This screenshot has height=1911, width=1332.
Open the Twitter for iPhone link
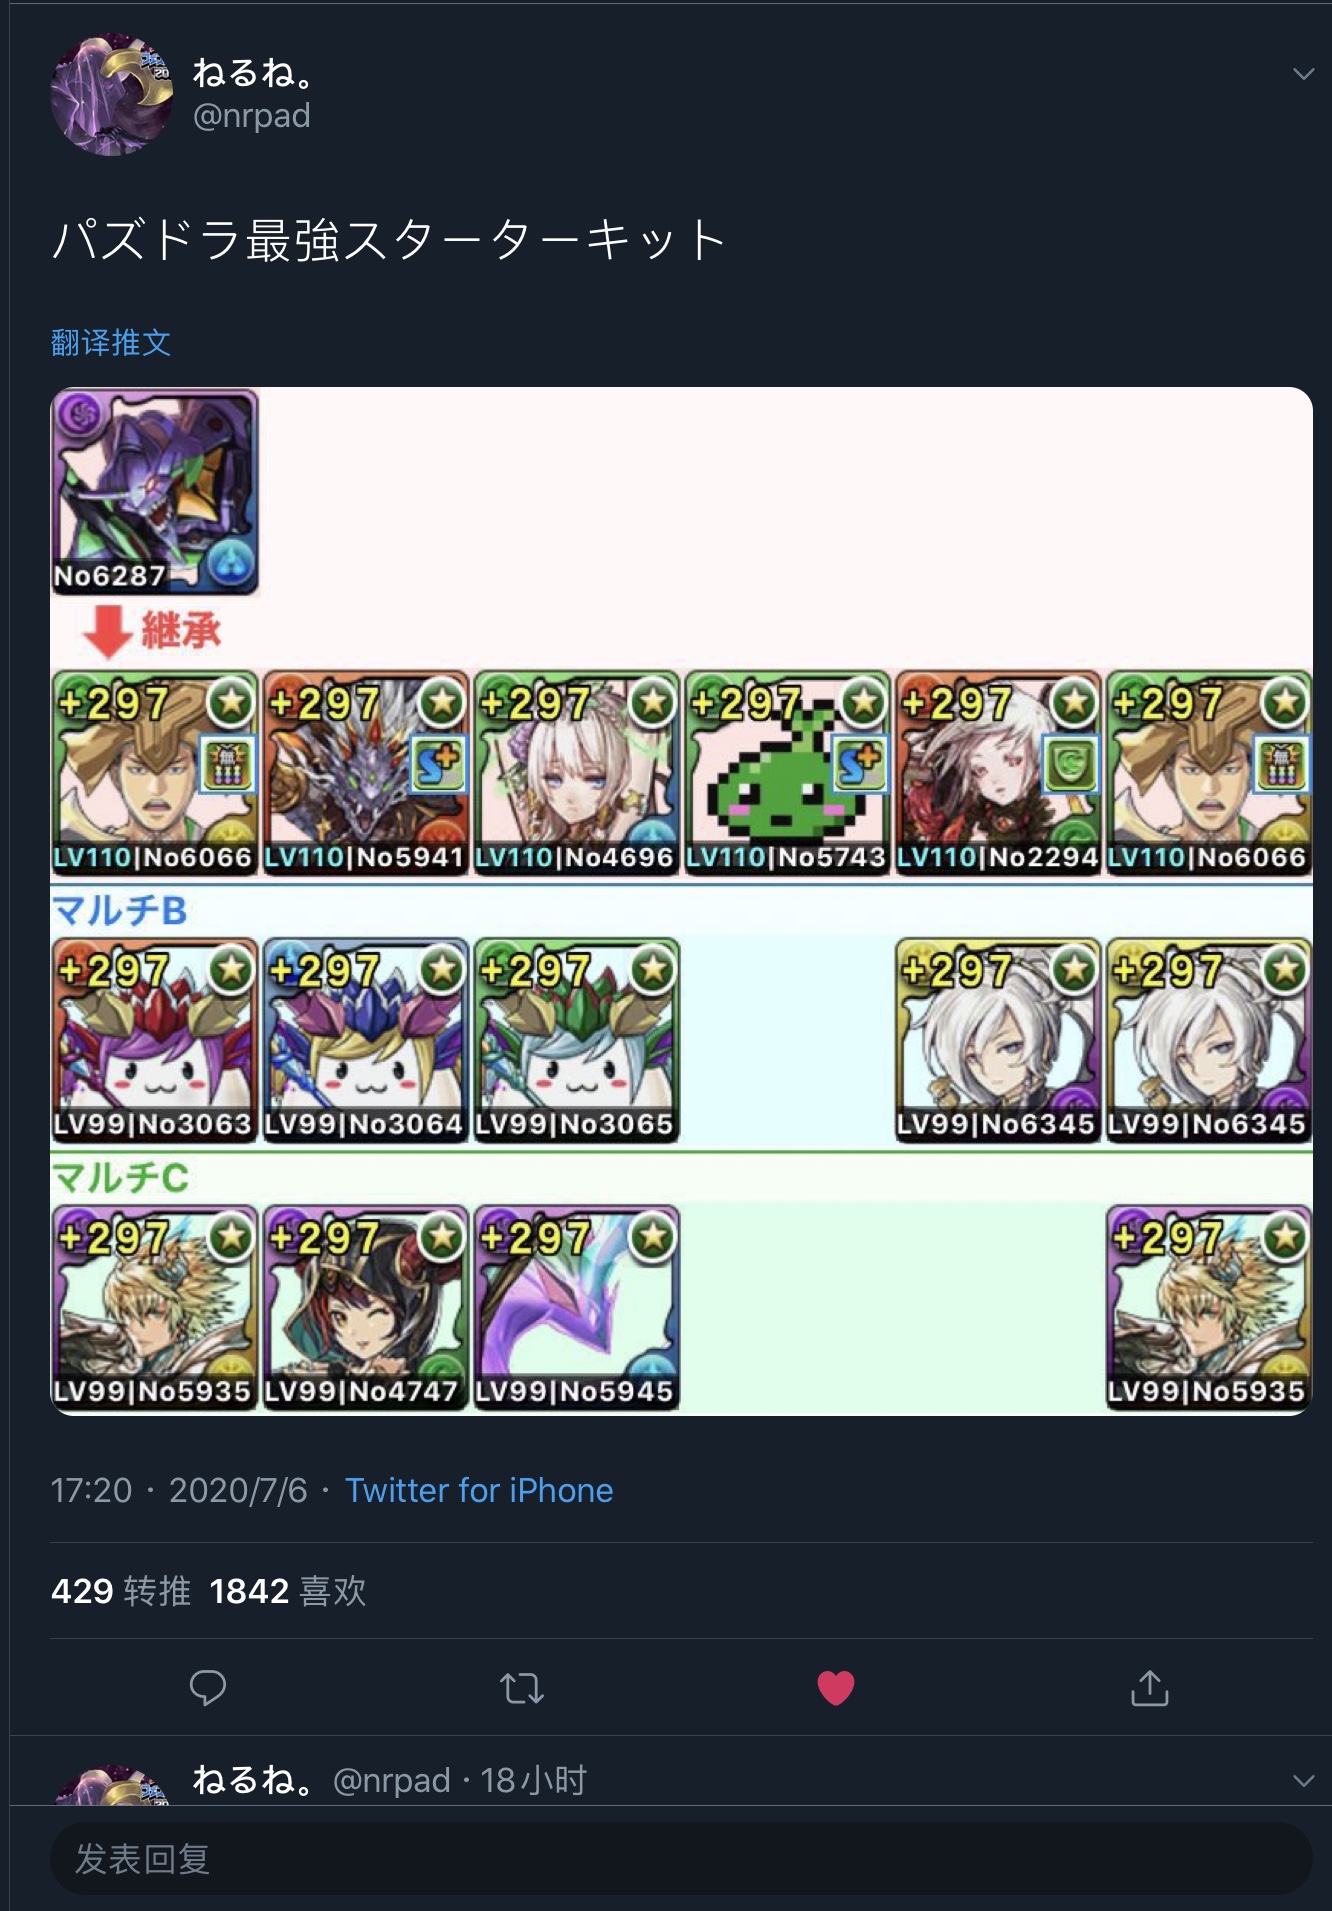click(x=479, y=1490)
